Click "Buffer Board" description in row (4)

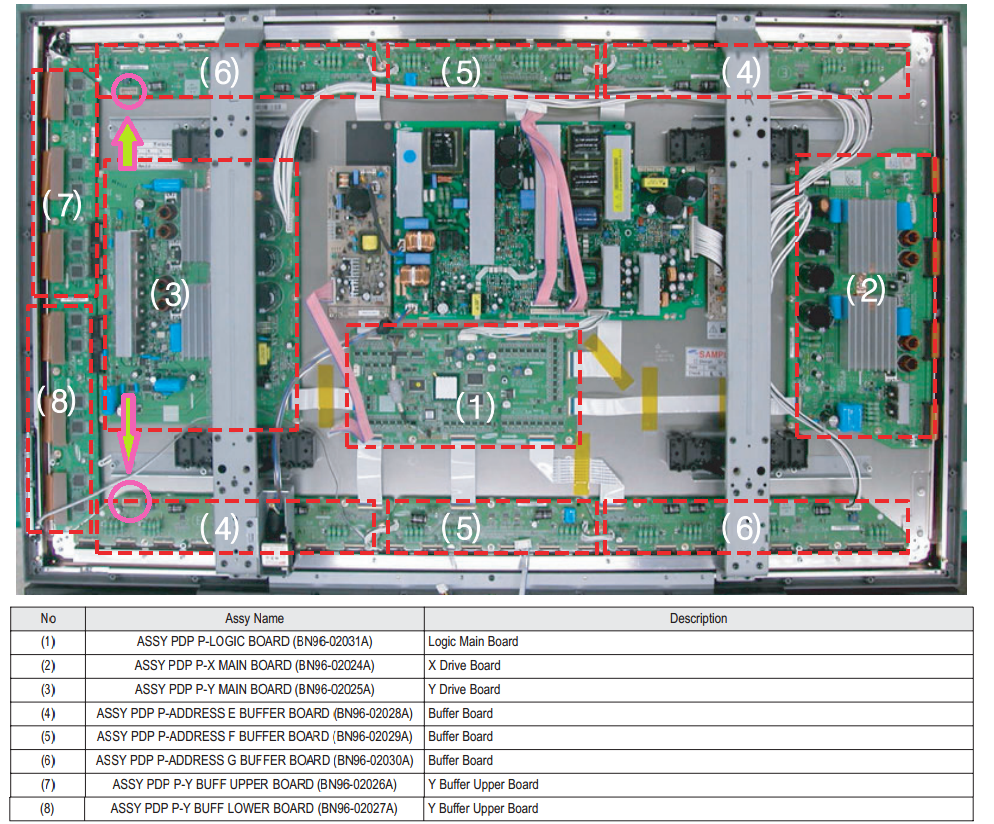(x=460, y=714)
